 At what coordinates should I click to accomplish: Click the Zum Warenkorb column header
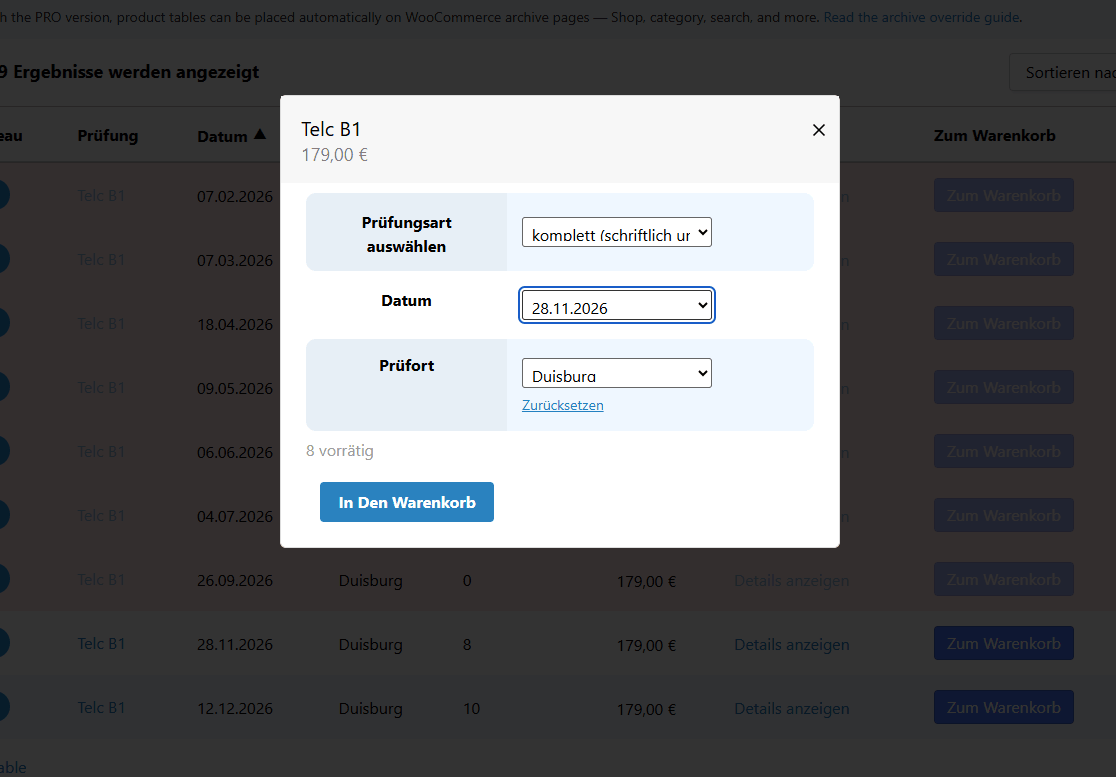click(x=994, y=135)
